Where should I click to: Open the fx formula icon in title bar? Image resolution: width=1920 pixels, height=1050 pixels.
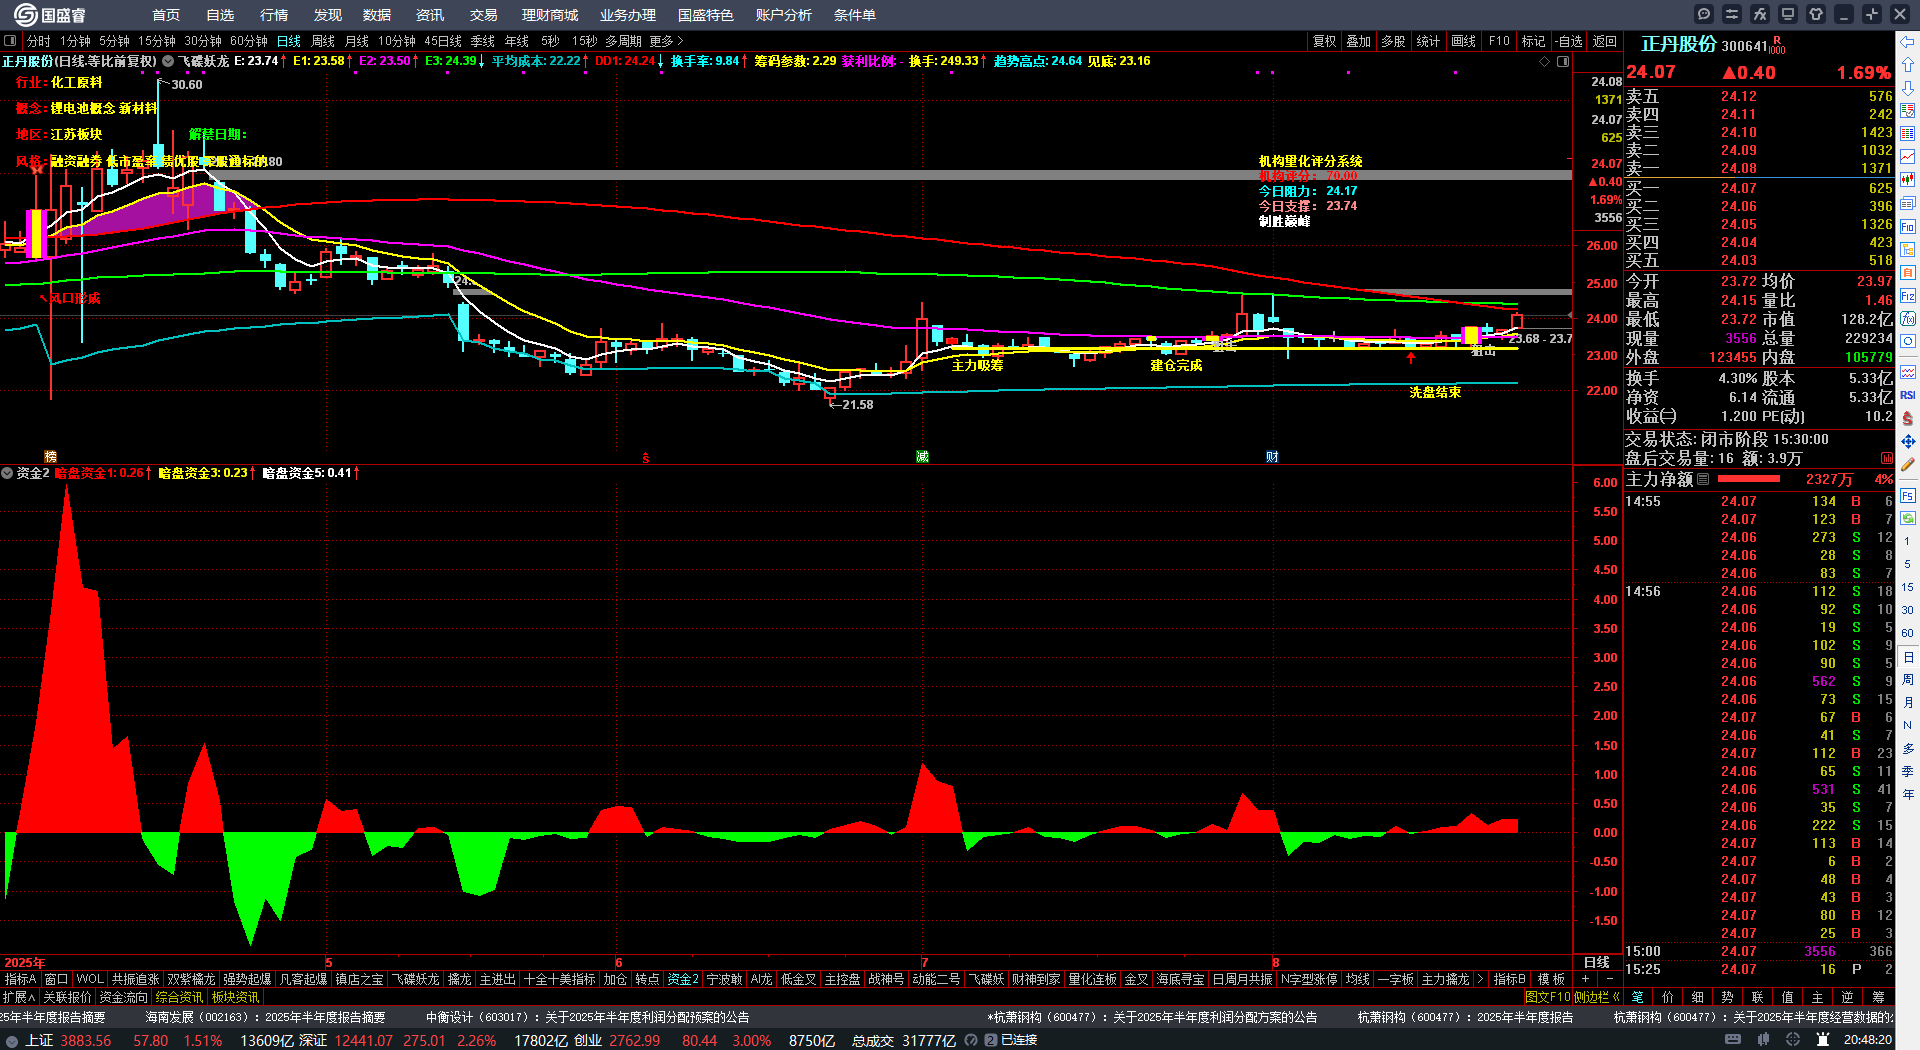[1760, 14]
